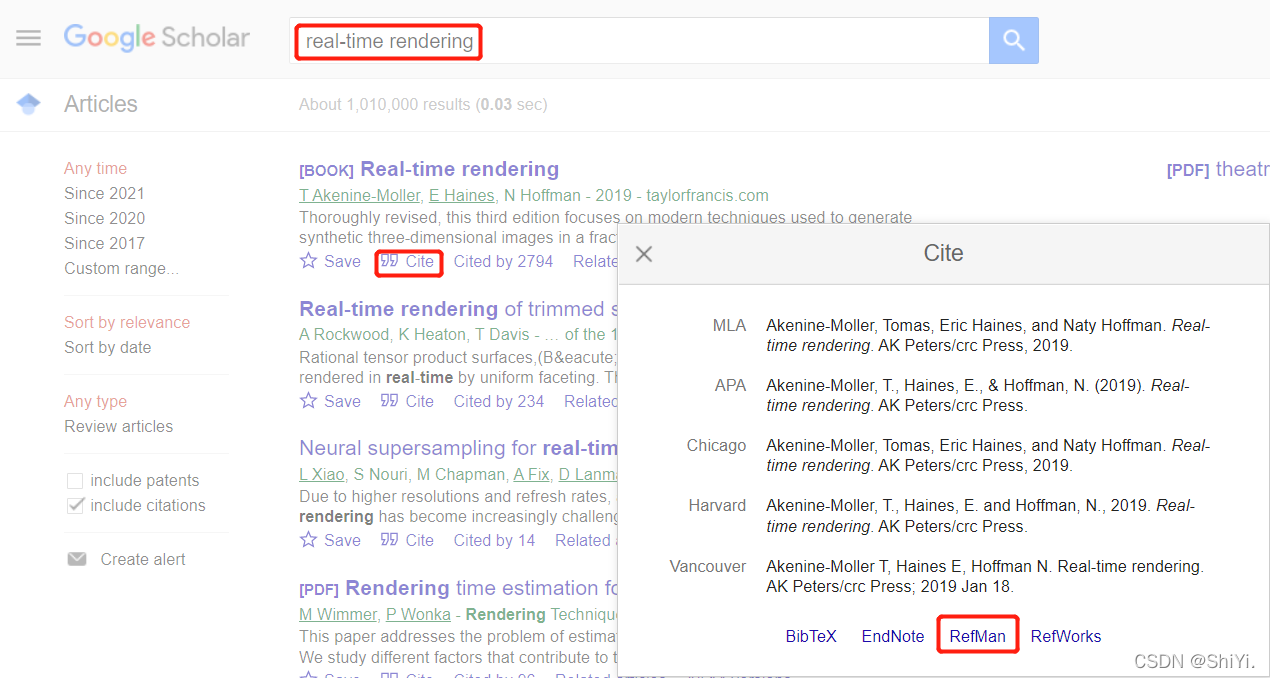Open author A Fix profile
This screenshot has height=678, width=1270.
531,474
